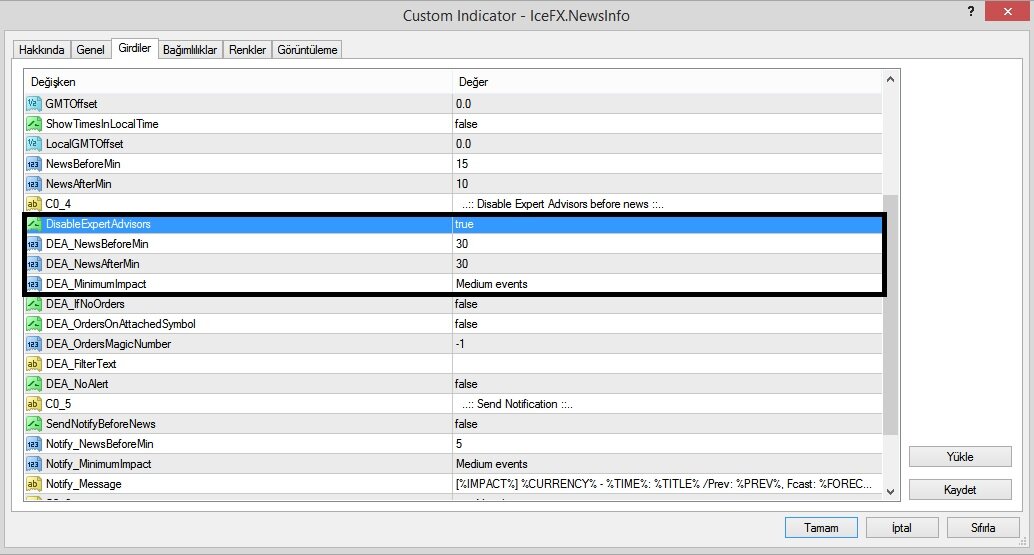Click the DEA_NewsBeforeMin integer icon
The width and height of the screenshot is (1034, 555).
pyautogui.click(x=34, y=244)
